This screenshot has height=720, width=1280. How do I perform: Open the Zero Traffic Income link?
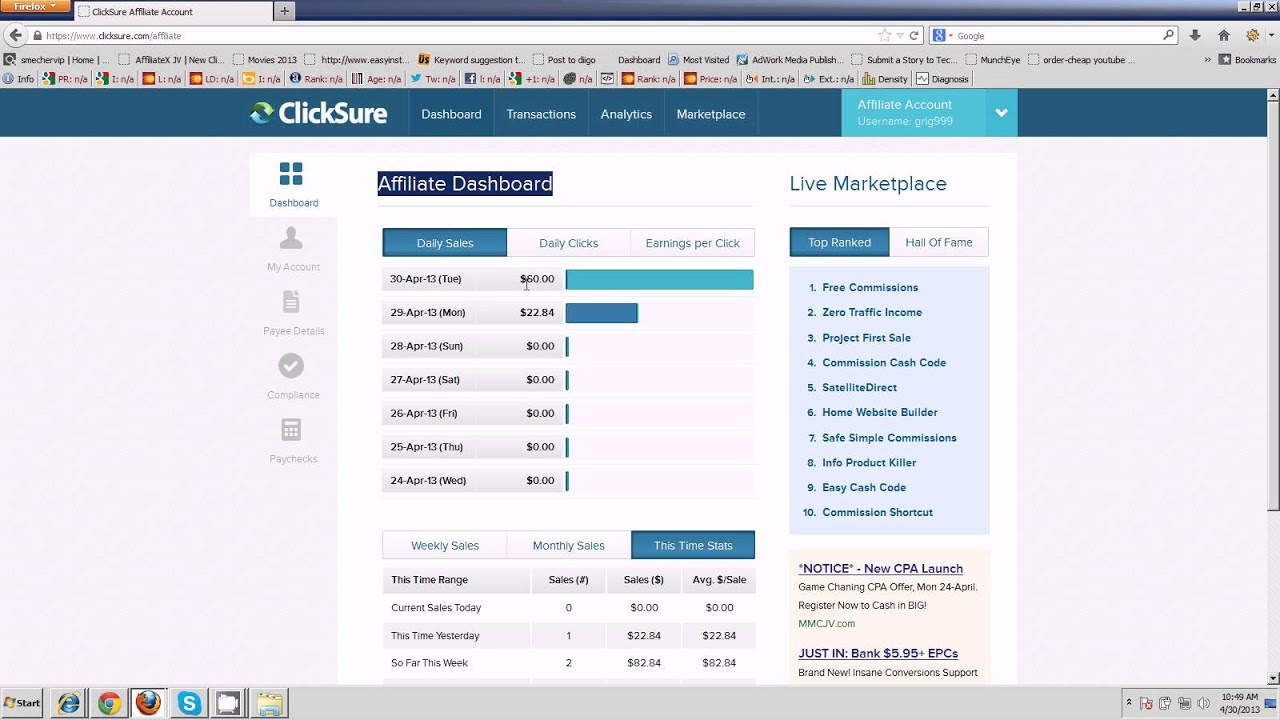pos(872,312)
